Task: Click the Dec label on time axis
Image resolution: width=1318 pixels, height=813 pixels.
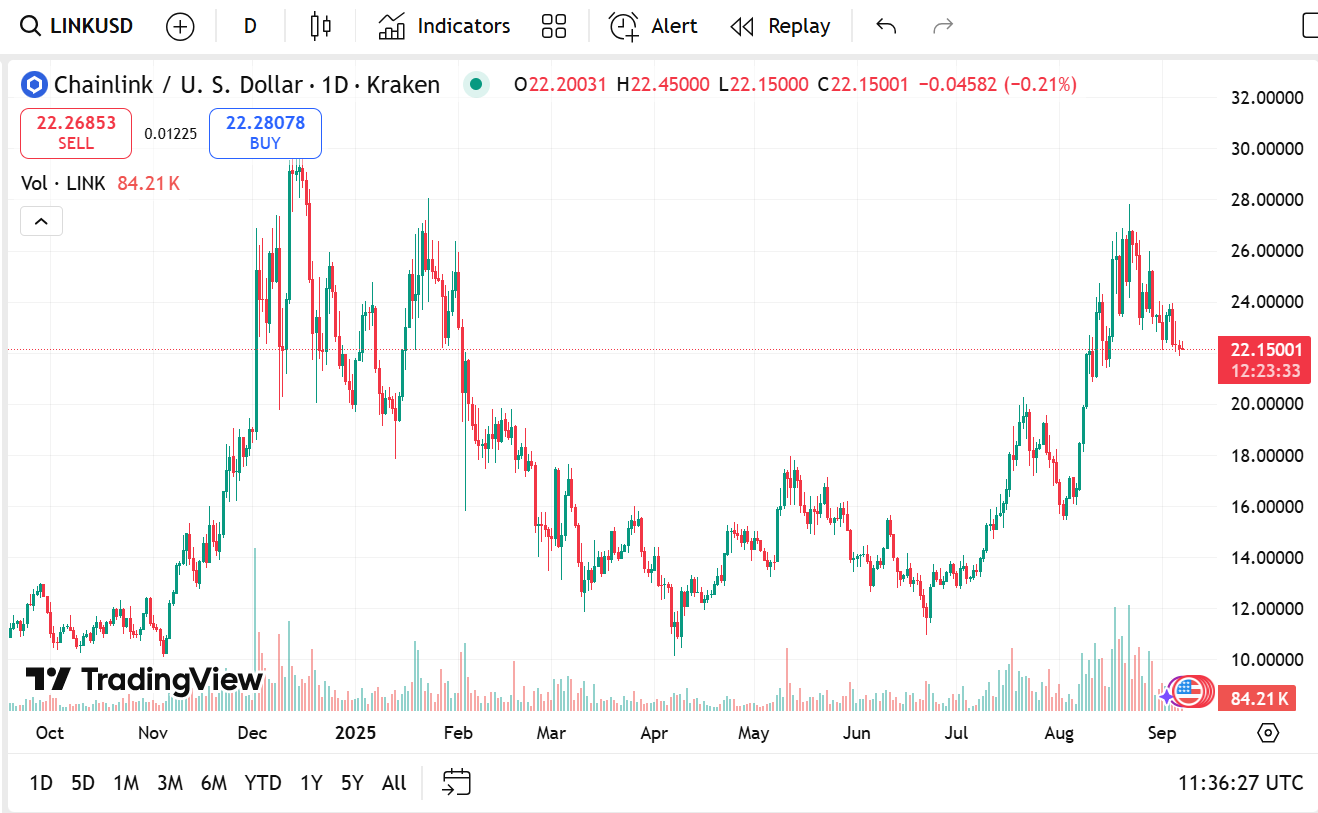Action: click(x=252, y=733)
